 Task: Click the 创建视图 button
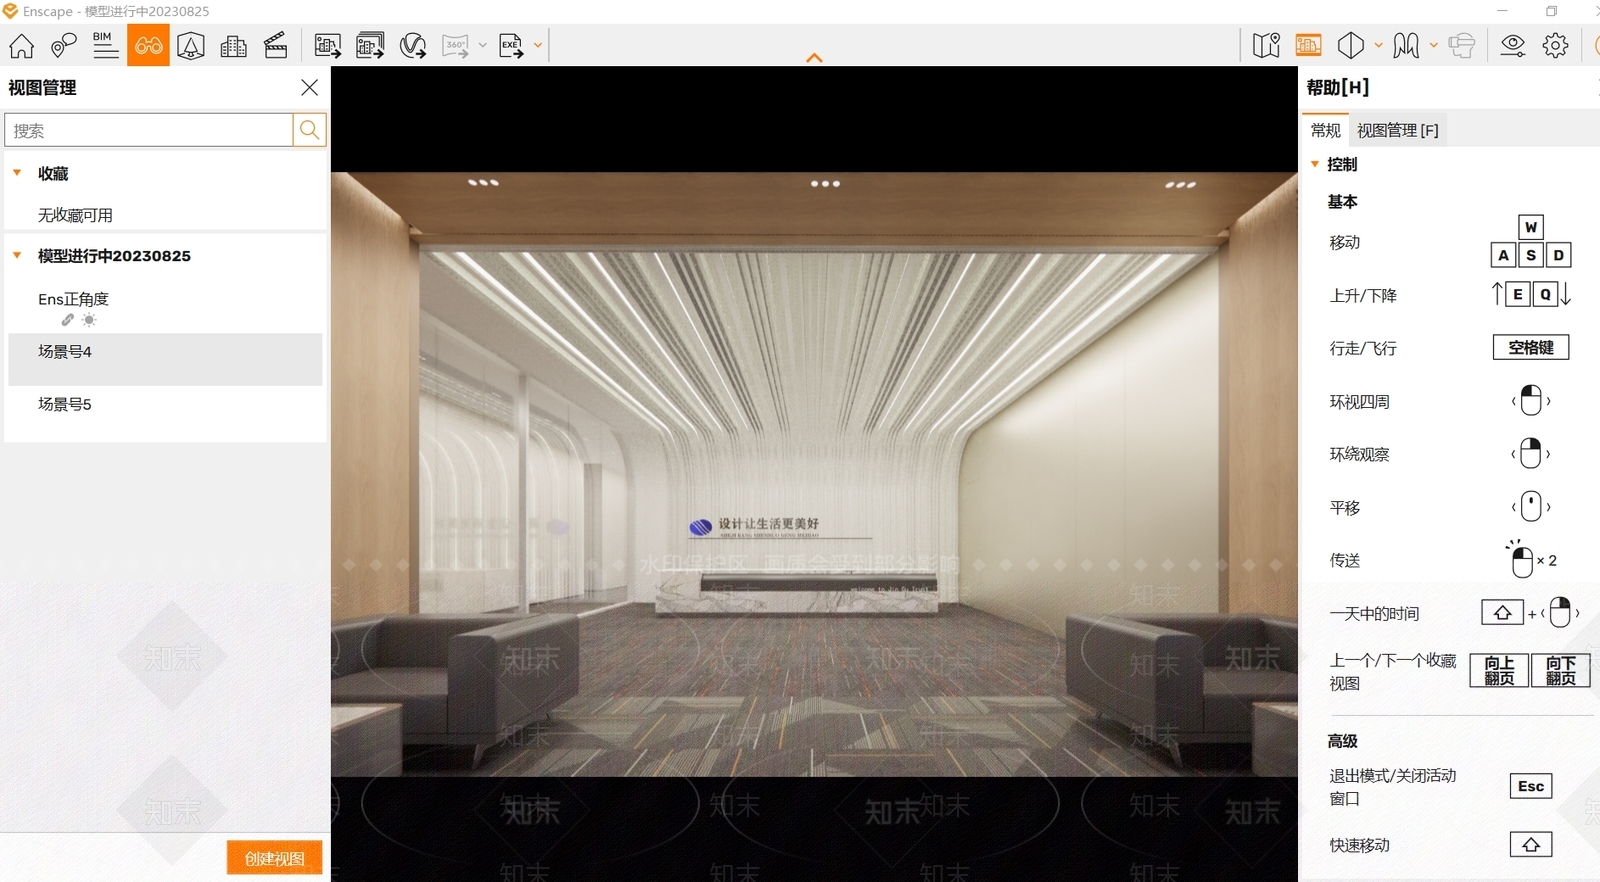coord(274,858)
